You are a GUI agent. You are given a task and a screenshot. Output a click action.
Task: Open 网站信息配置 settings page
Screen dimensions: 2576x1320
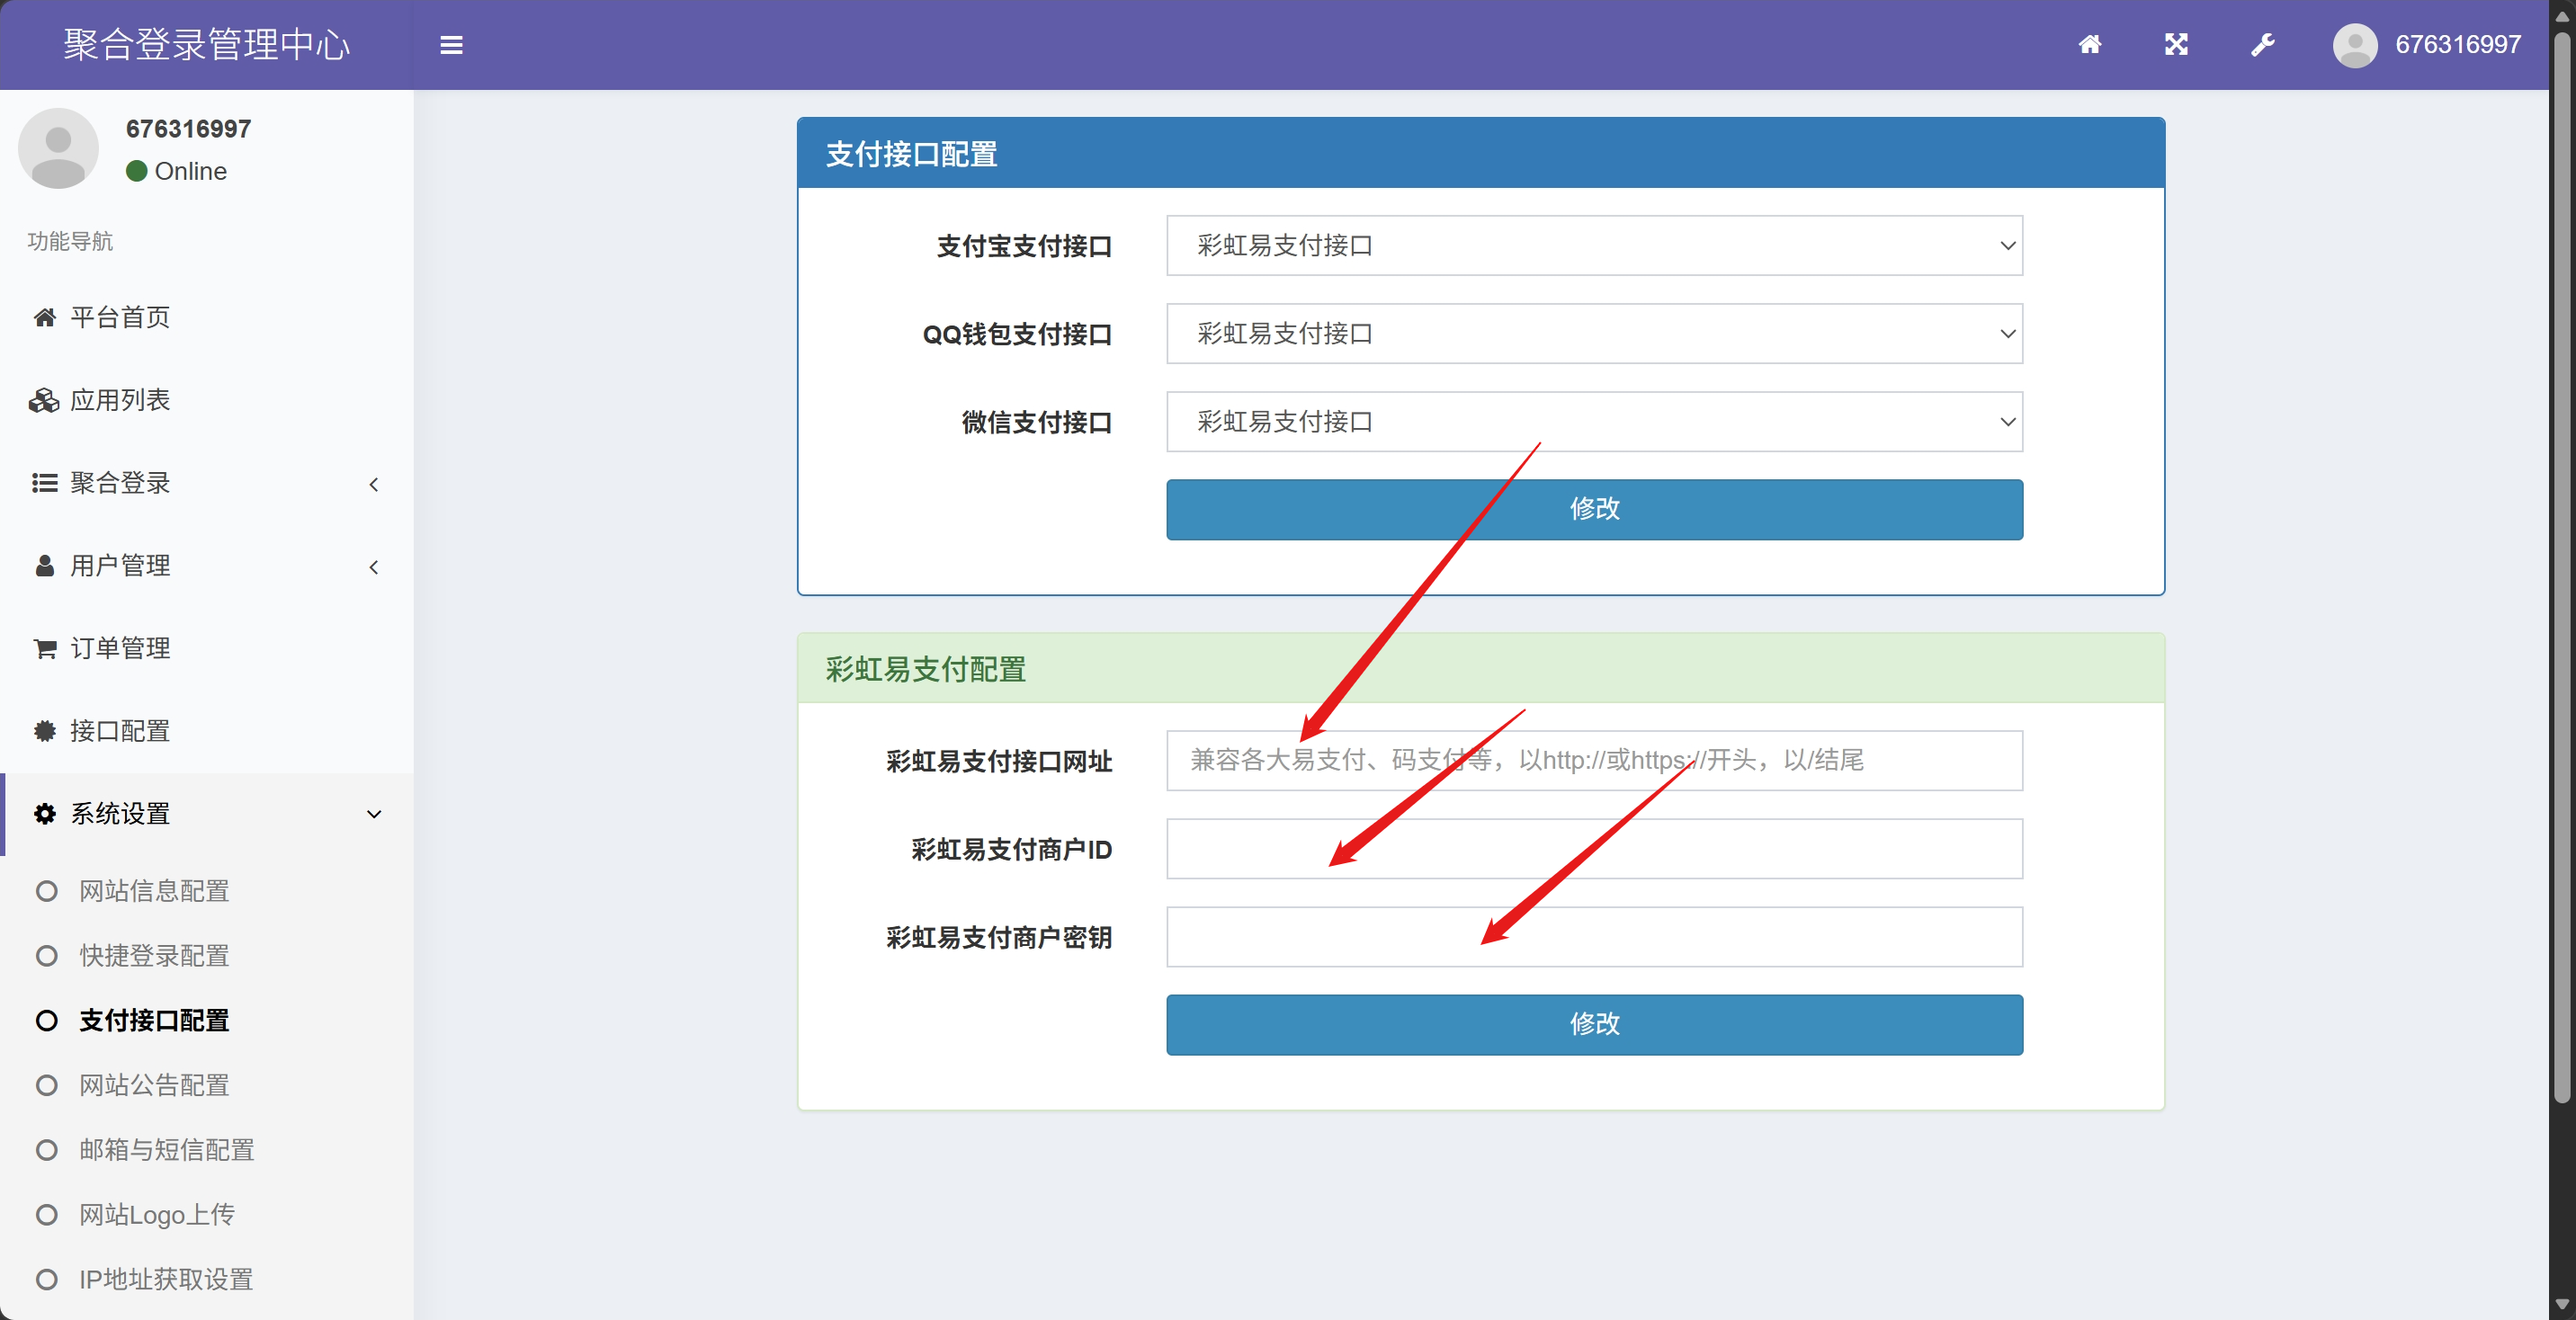tap(154, 891)
